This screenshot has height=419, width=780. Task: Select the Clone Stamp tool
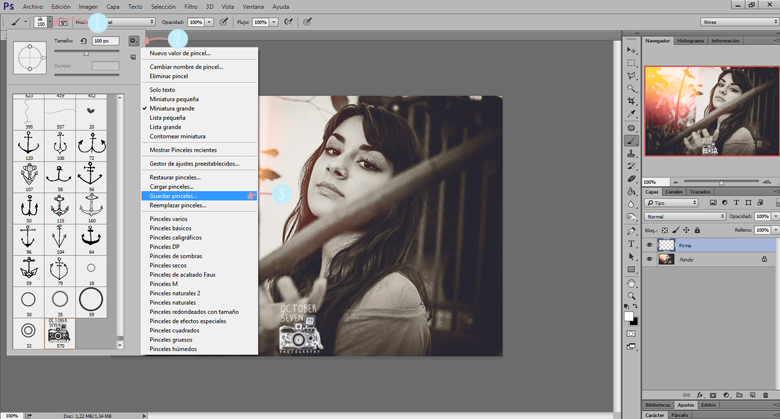point(631,153)
